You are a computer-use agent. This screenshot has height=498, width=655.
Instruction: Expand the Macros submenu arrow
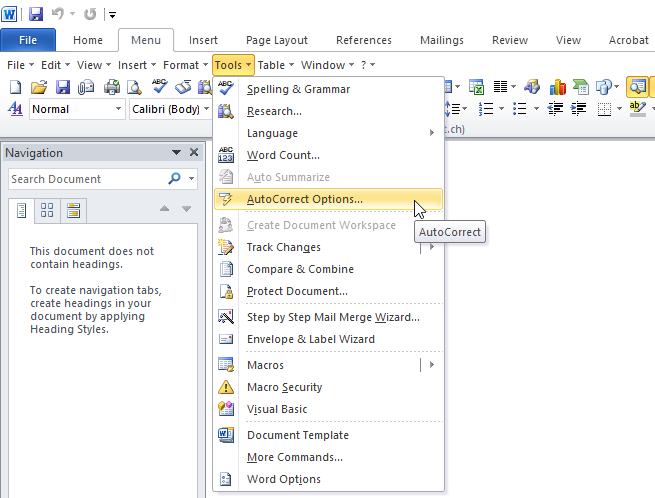(432, 365)
